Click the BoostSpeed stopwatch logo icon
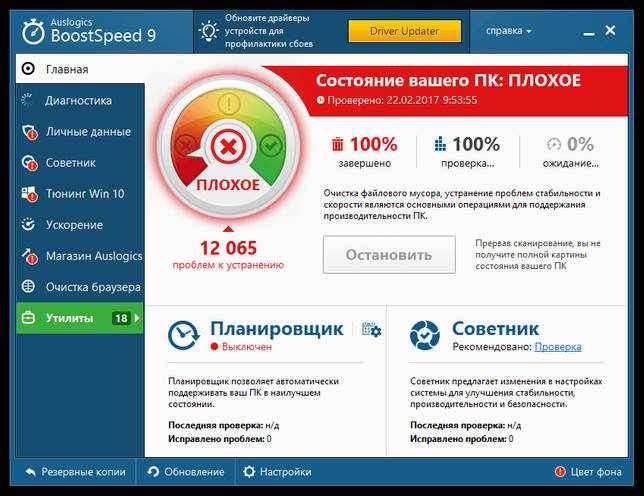644x496 pixels. (x=33, y=31)
